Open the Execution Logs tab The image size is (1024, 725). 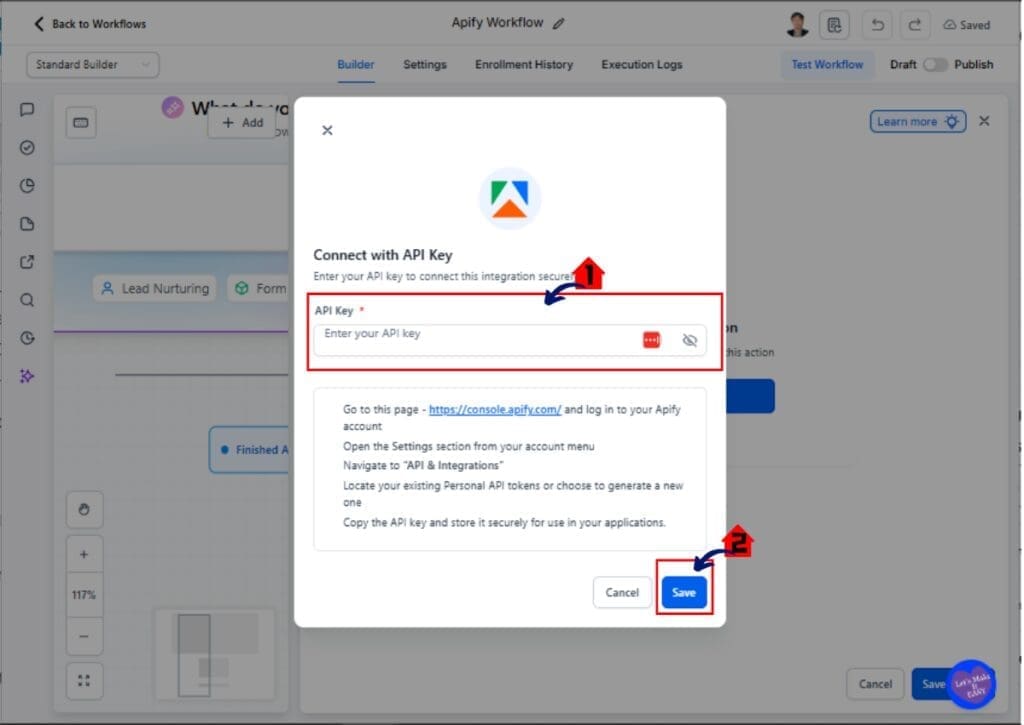pyautogui.click(x=641, y=65)
